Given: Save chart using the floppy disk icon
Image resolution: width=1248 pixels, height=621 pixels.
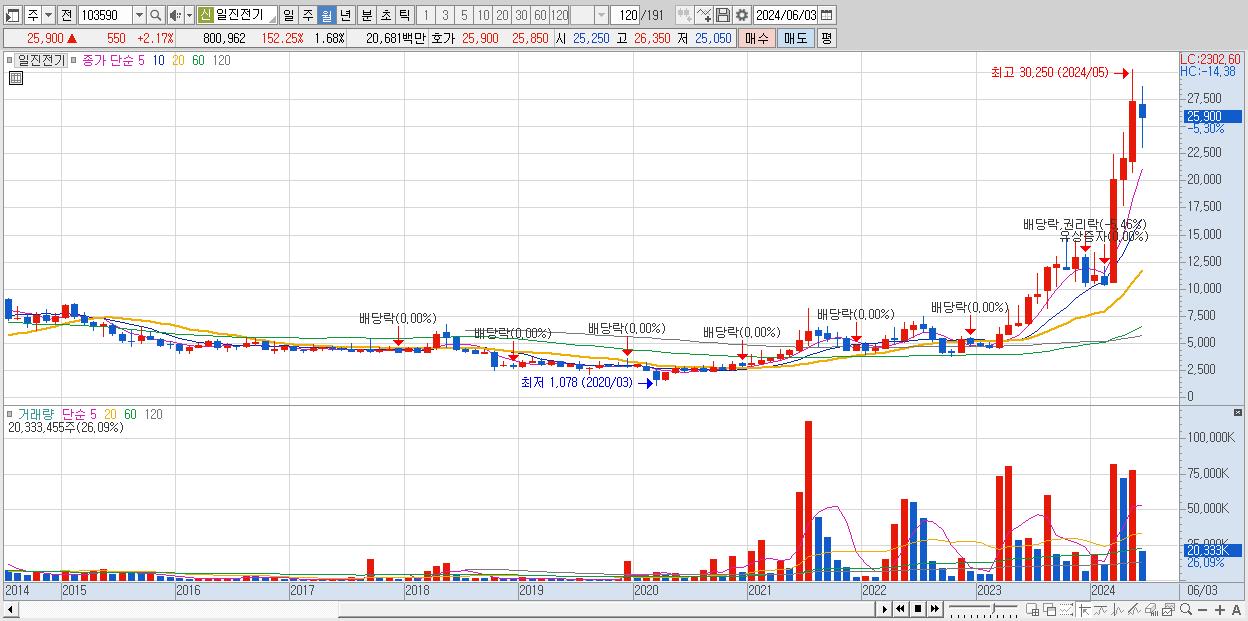Looking at the screenshot, I should coord(723,15).
